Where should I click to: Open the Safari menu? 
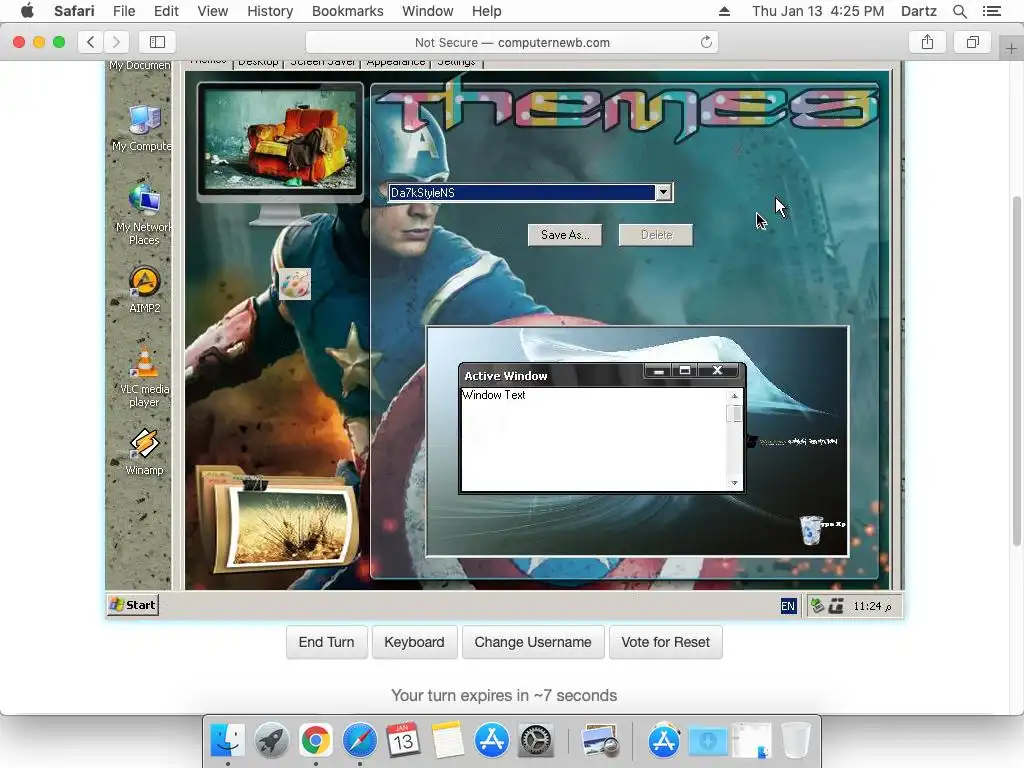coord(74,11)
